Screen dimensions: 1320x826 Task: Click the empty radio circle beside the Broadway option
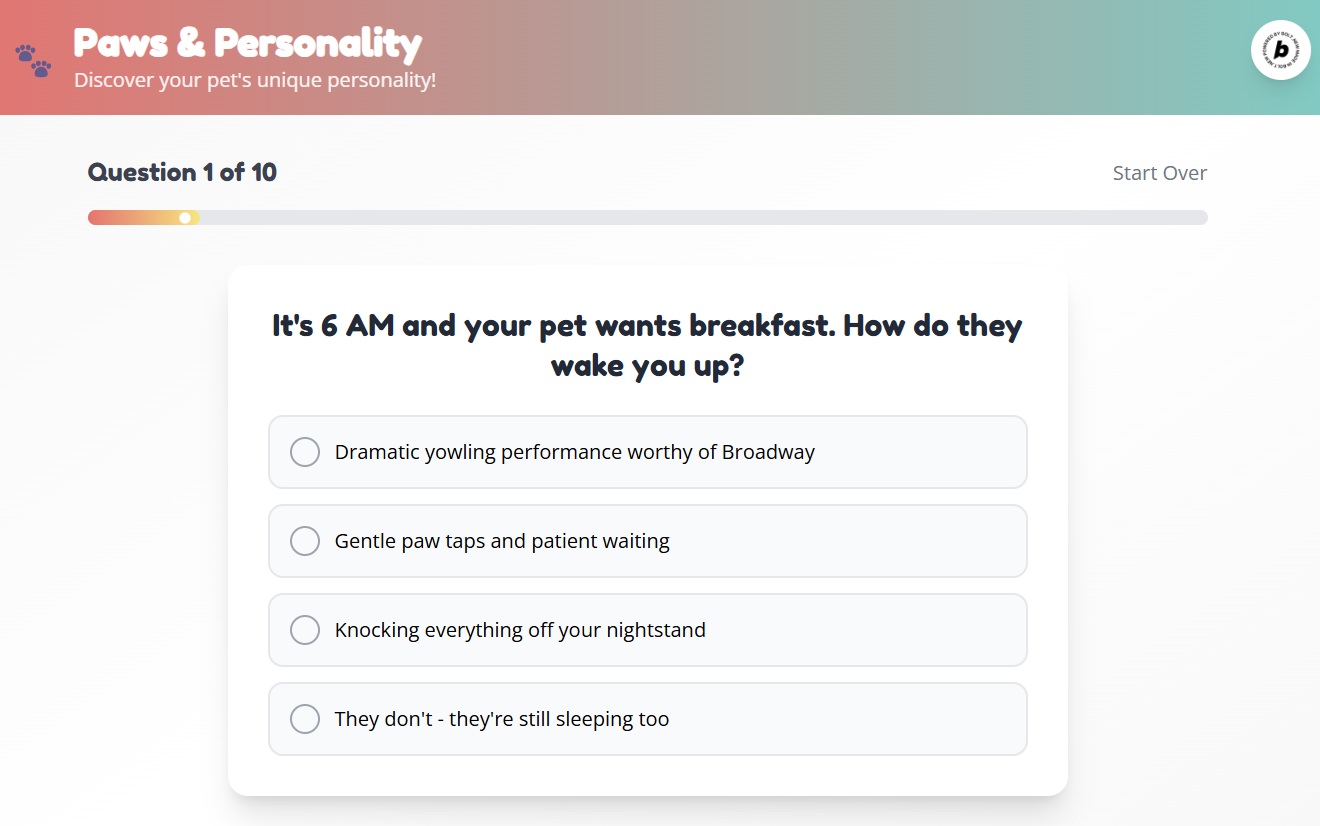(305, 452)
